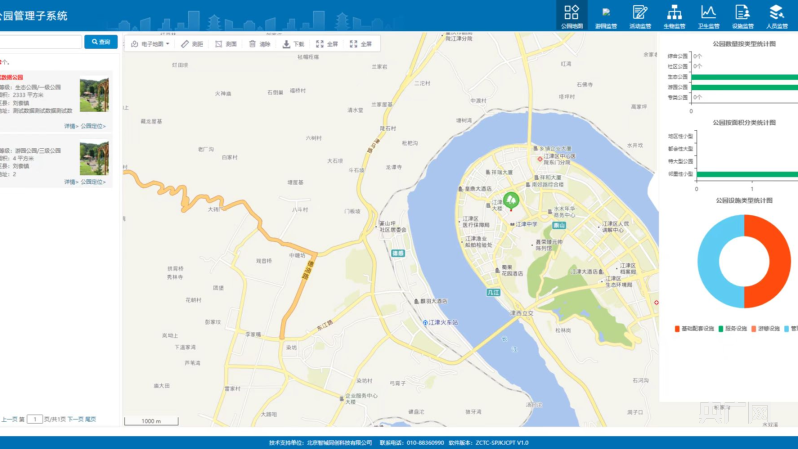This screenshot has height=449, width=798.
Task: Toggle the 基础配套设施 orange-red legend item
Action: click(x=694, y=329)
